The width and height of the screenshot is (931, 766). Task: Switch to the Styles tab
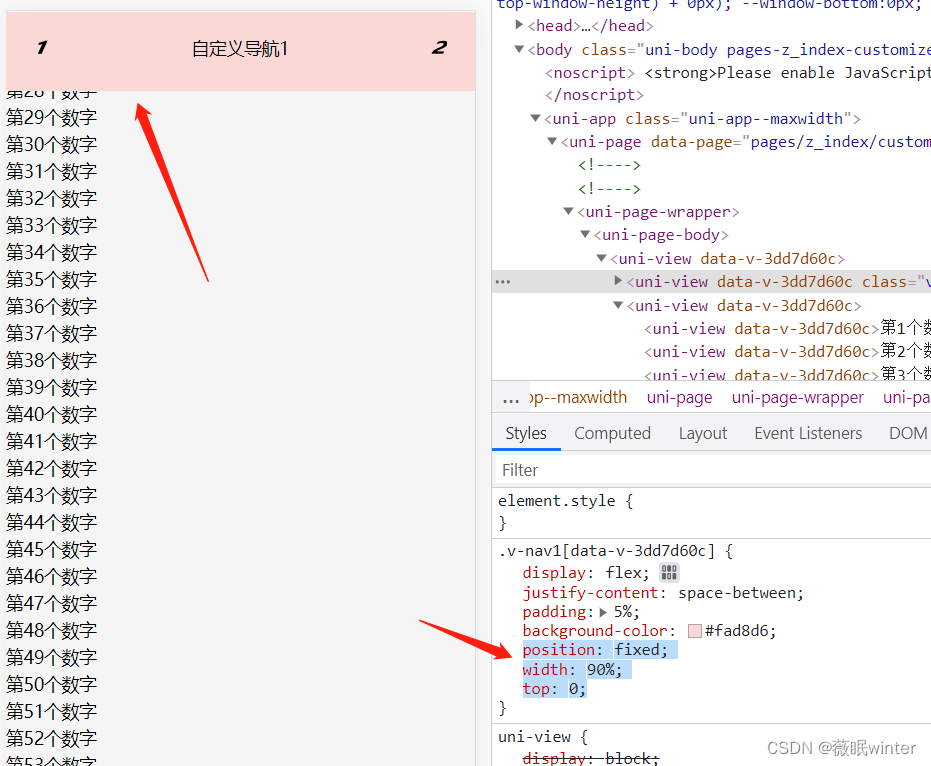pos(526,433)
